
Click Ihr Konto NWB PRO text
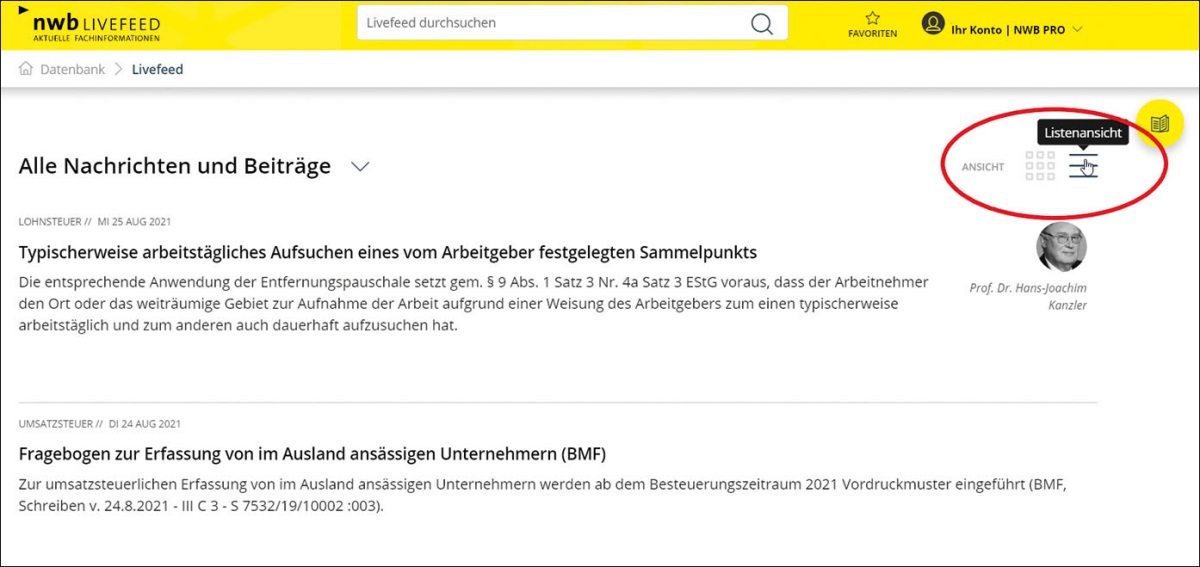click(x=1007, y=29)
